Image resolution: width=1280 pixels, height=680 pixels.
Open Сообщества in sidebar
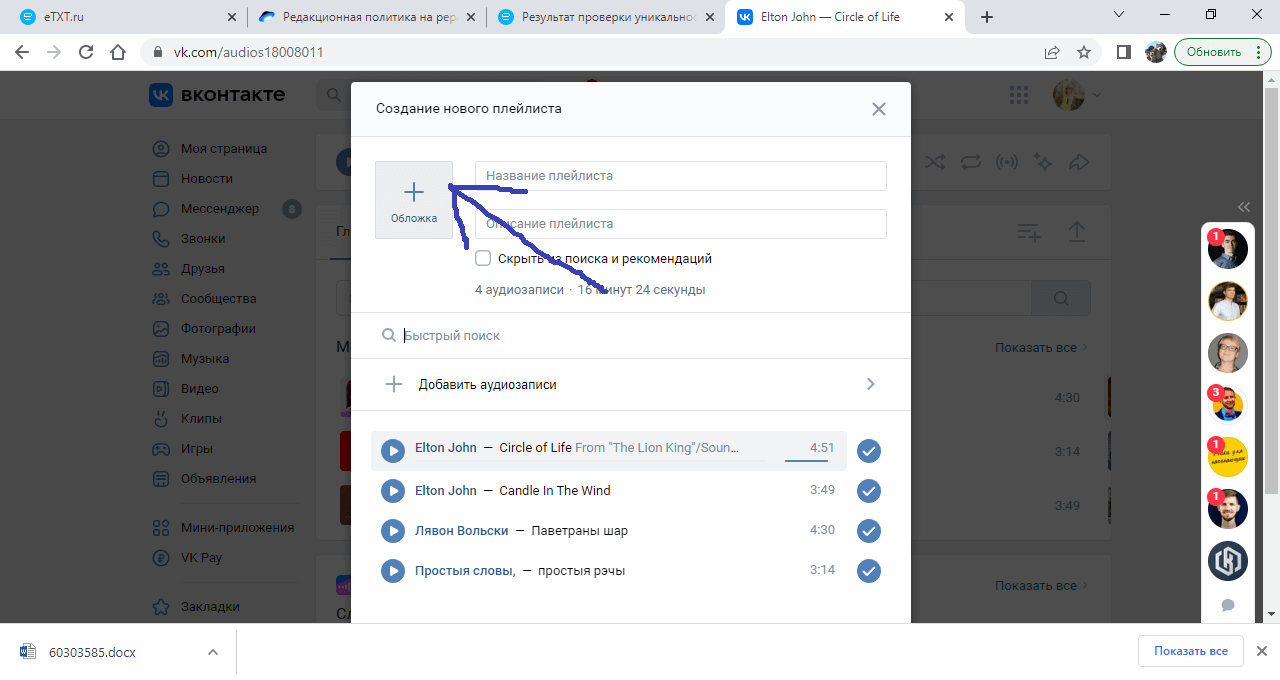point(218,299)
